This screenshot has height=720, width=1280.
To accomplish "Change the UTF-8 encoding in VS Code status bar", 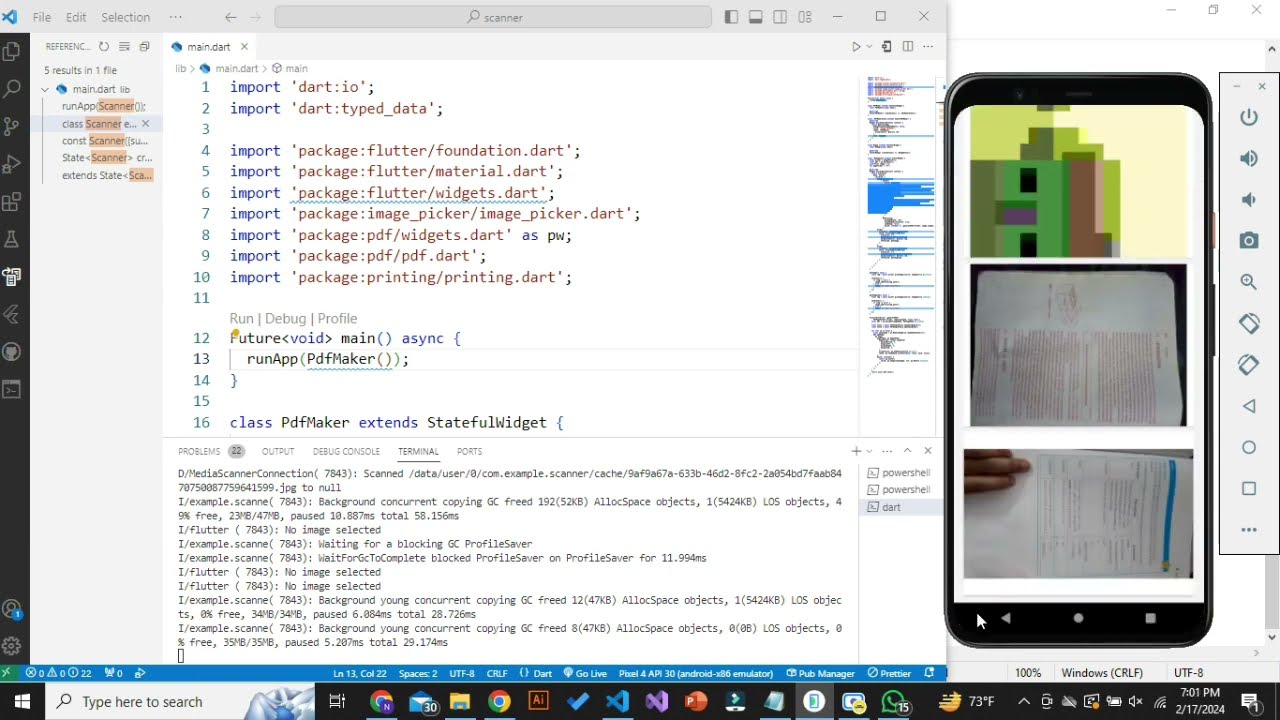I will (x=462, y=673).
